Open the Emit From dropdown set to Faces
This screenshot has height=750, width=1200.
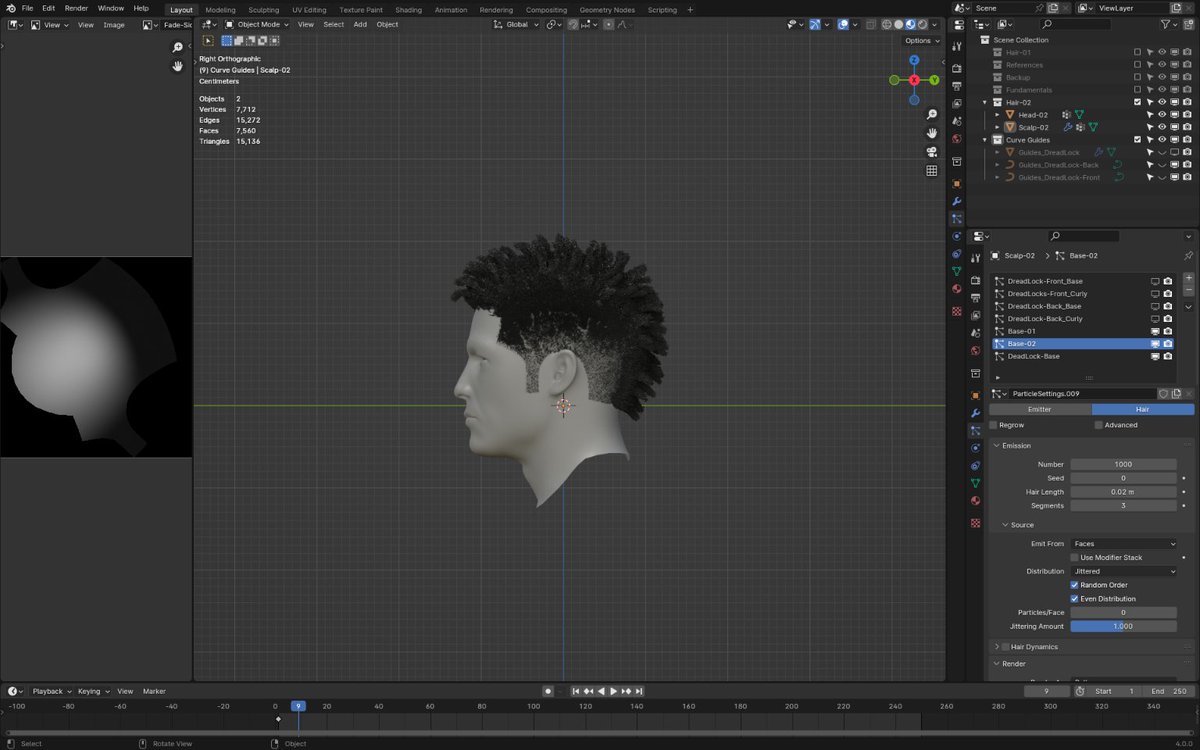click(1123, 543)
